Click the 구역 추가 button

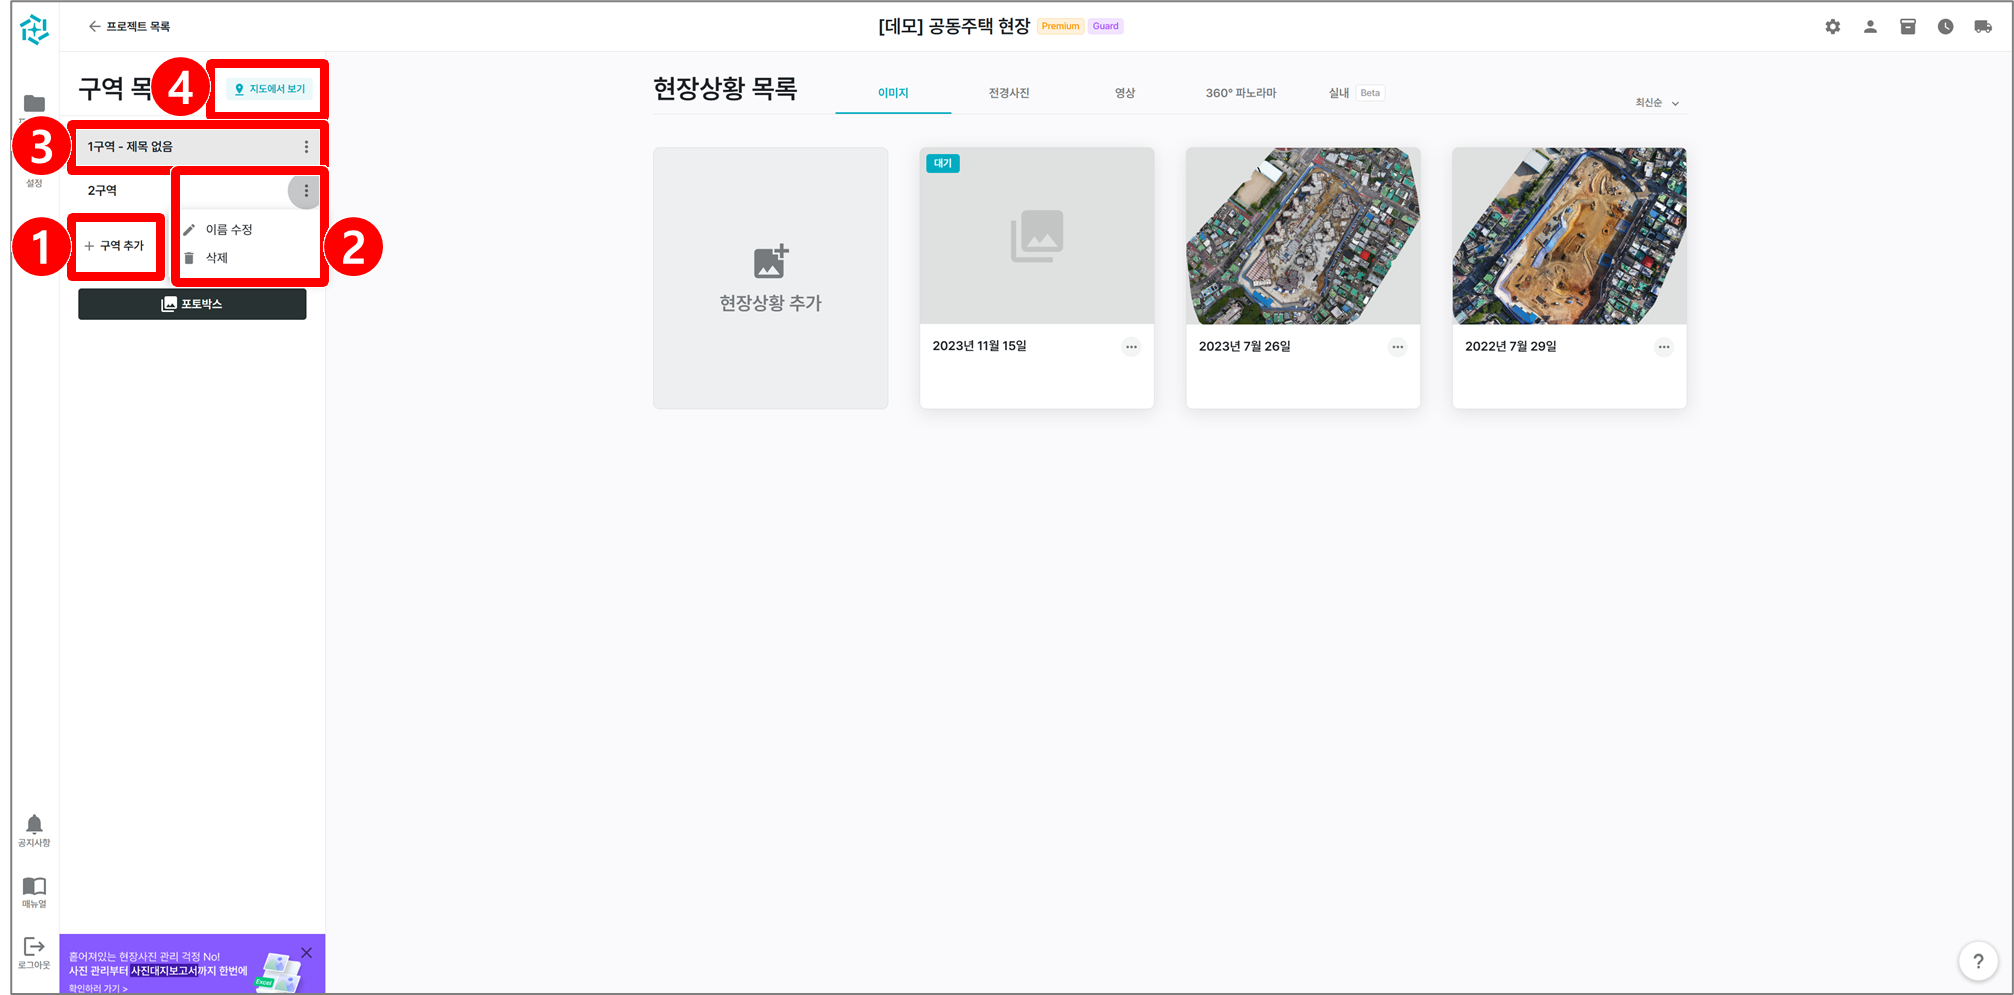115,246
